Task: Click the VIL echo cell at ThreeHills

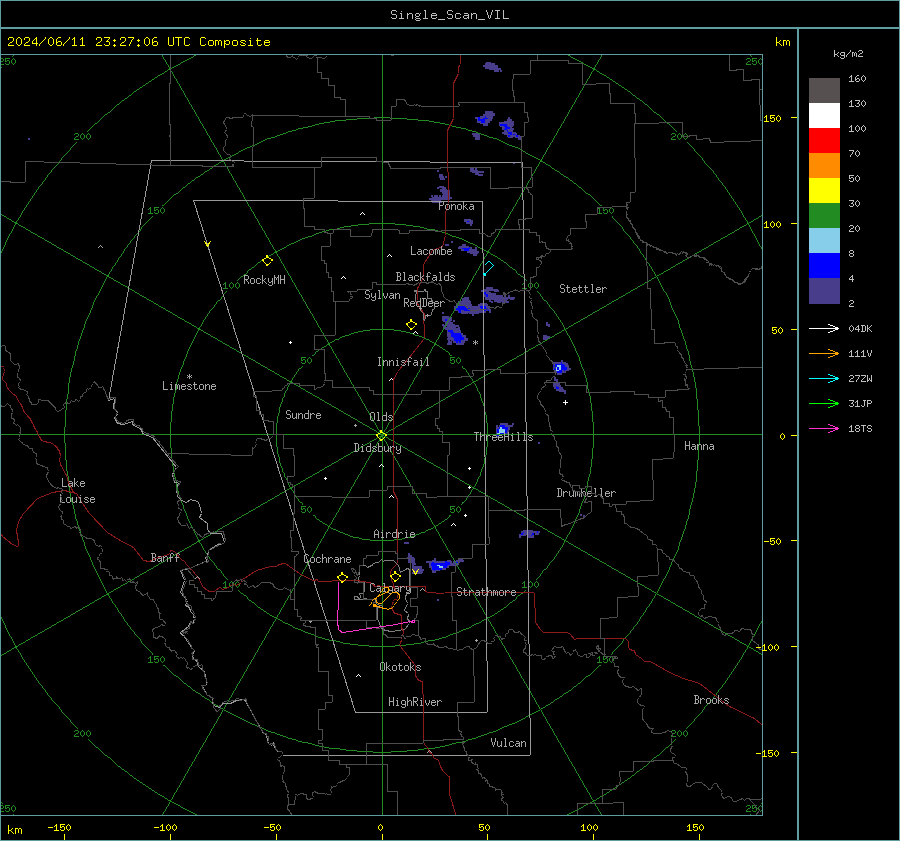Action: point(503,428)
